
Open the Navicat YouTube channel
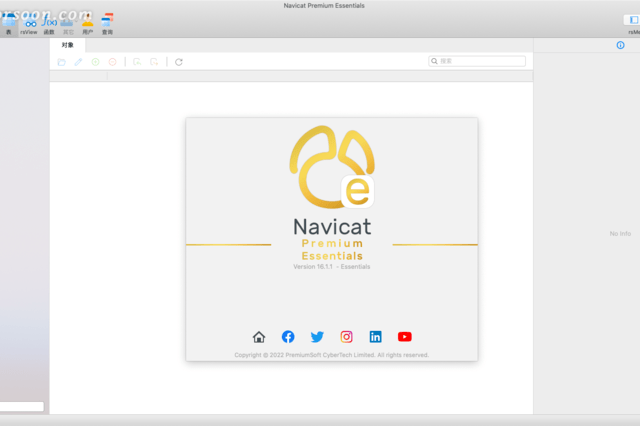coord(404,337)
